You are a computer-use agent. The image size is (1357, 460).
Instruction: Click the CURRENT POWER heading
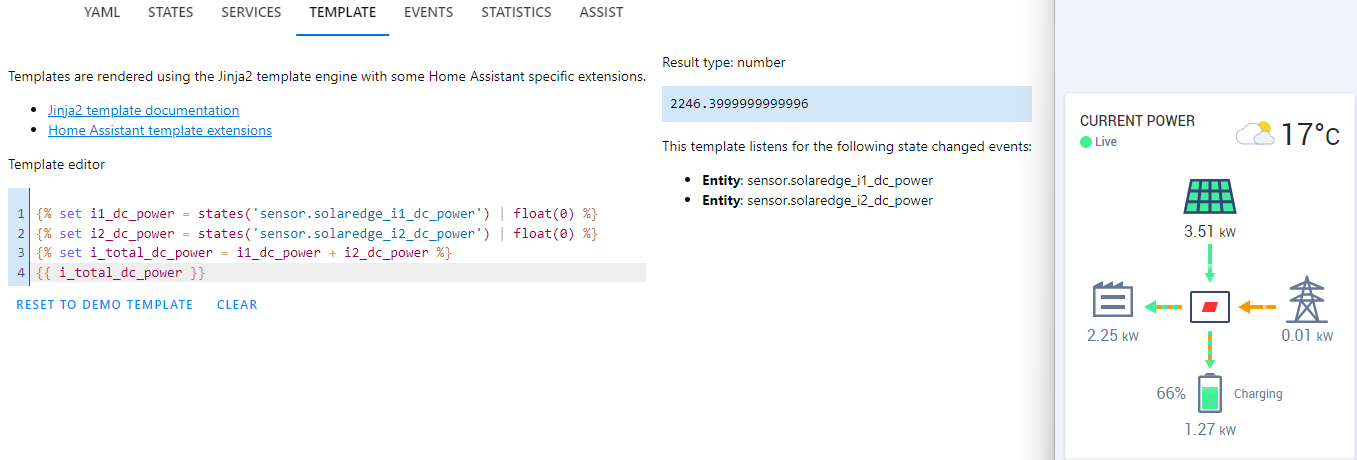pyautogui.click(x=1137, y=121)
